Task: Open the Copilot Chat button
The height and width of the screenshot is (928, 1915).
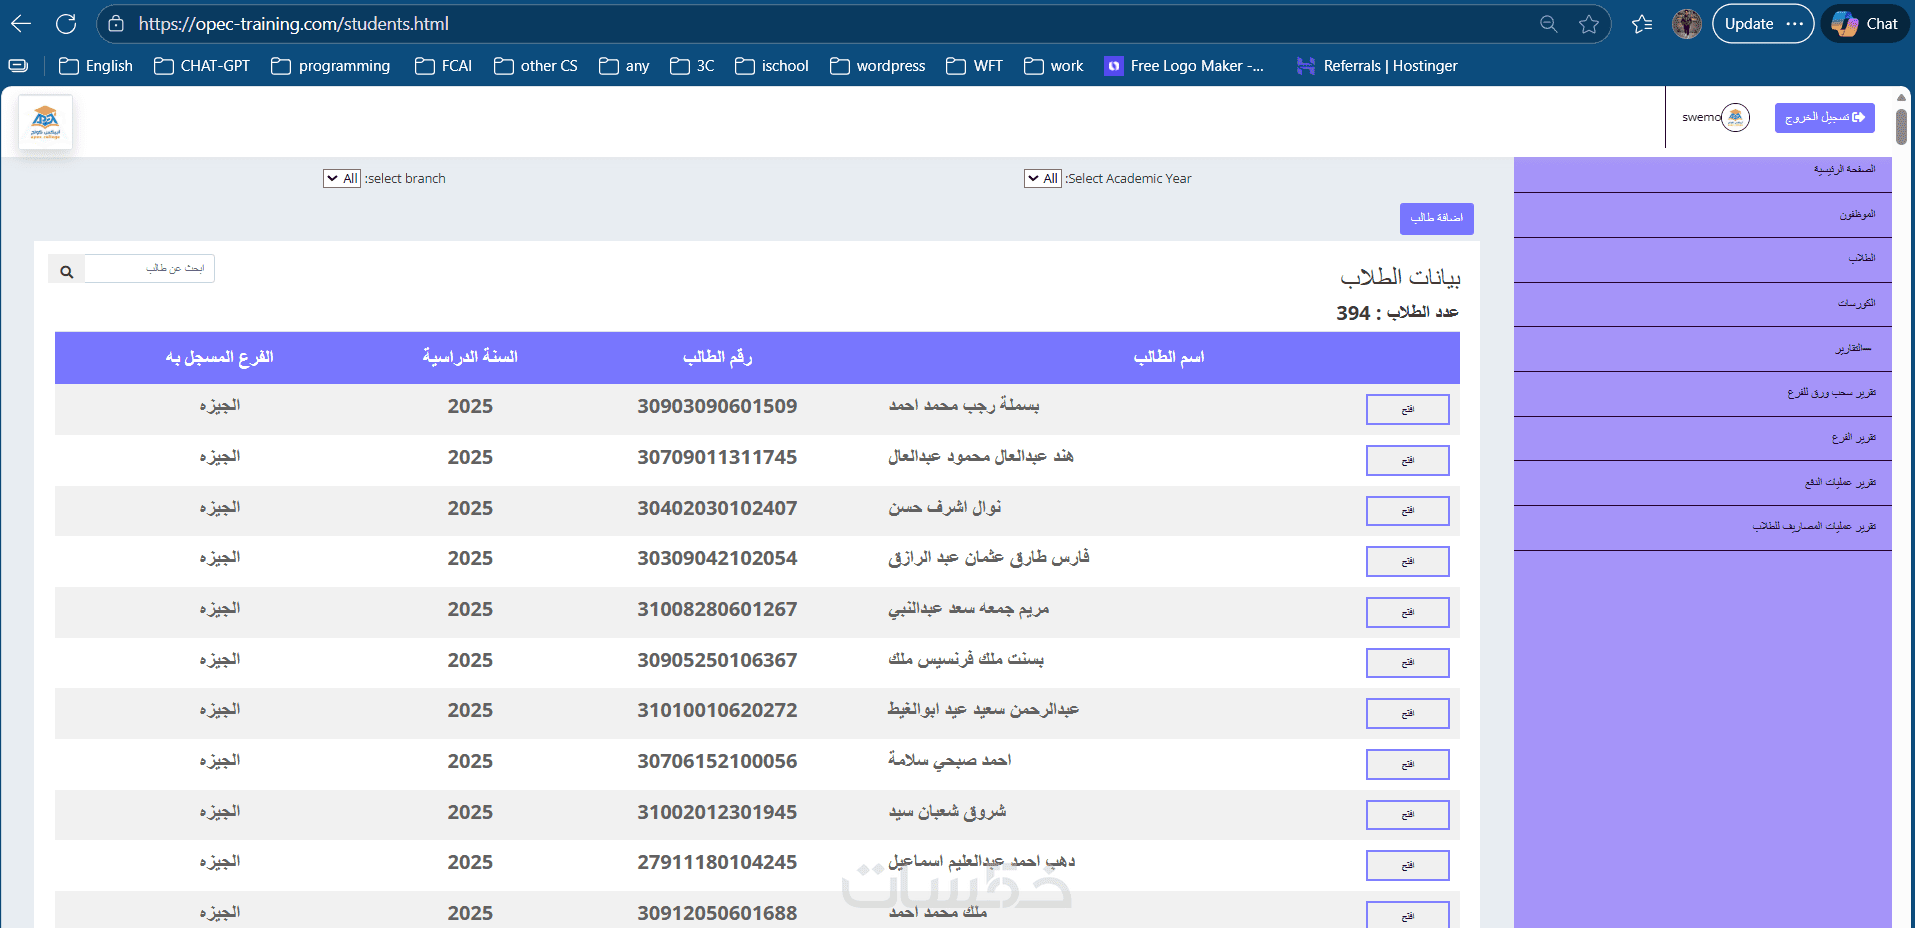Action: [x=1865, y=24]
